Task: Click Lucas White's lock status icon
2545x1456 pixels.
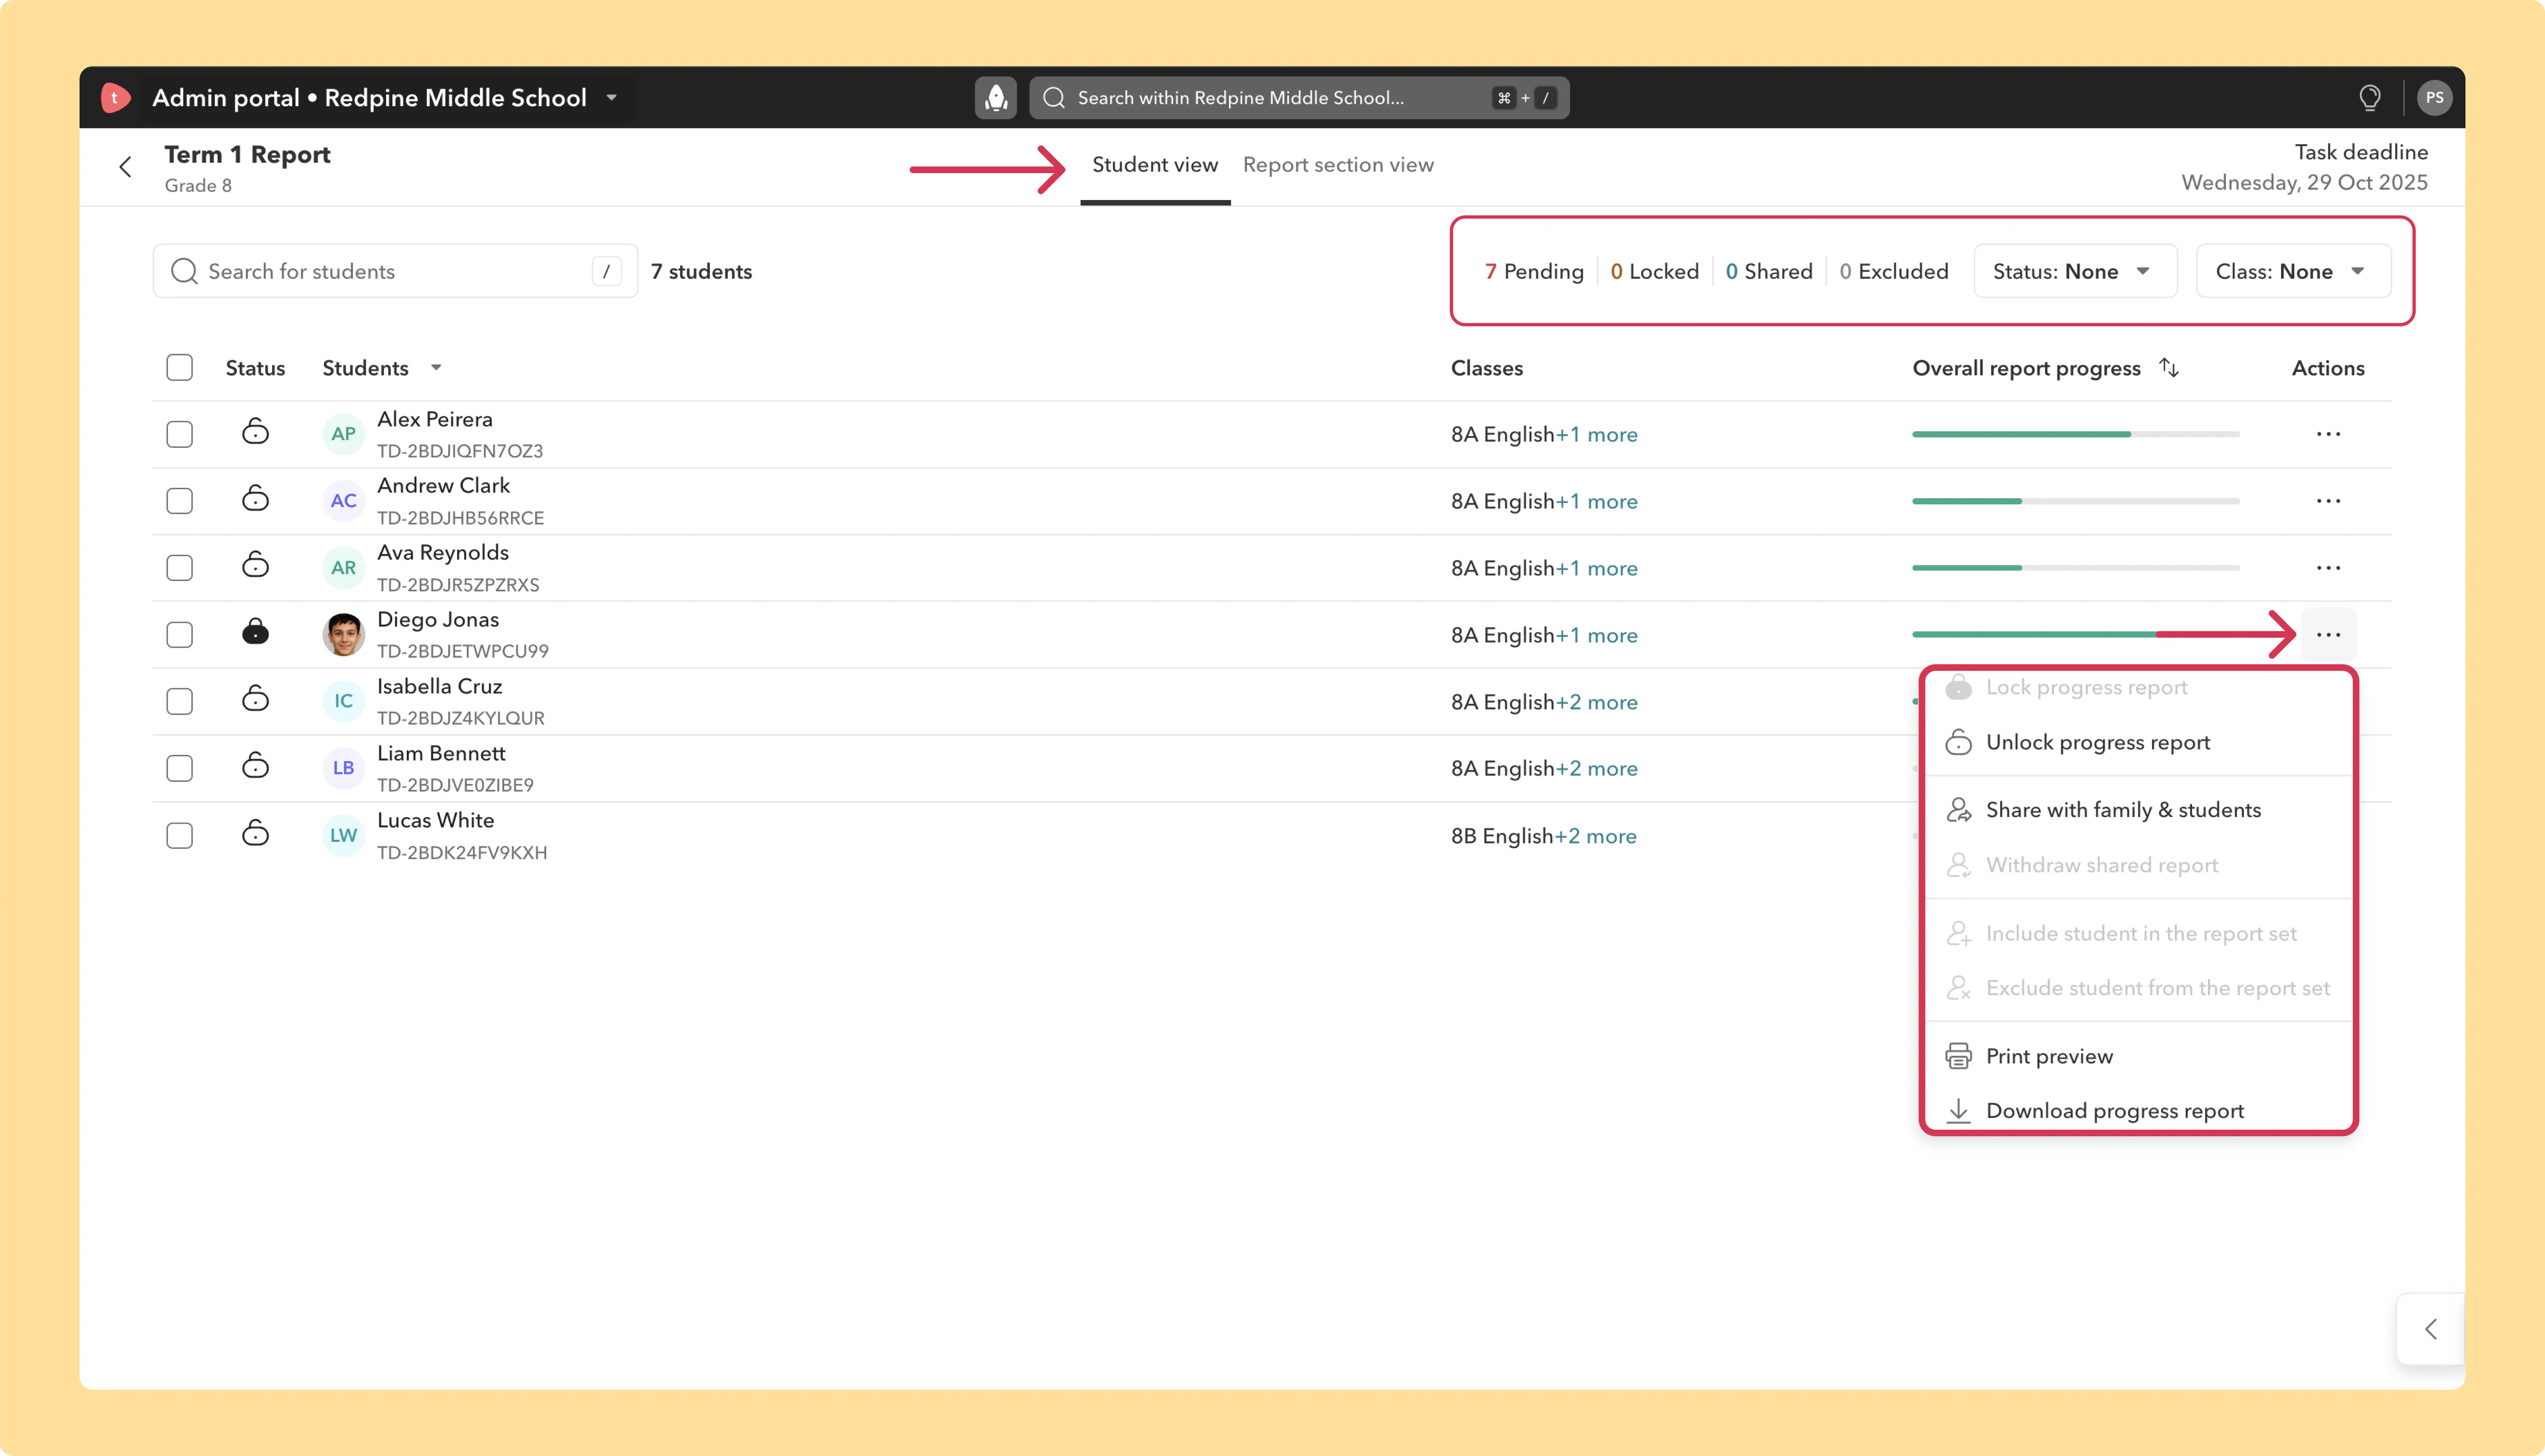Action: [x=255, y=833]
